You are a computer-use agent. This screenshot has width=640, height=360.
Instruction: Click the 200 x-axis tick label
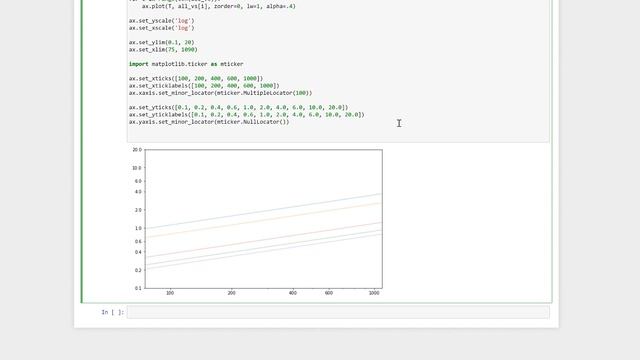tap(231, 293)
